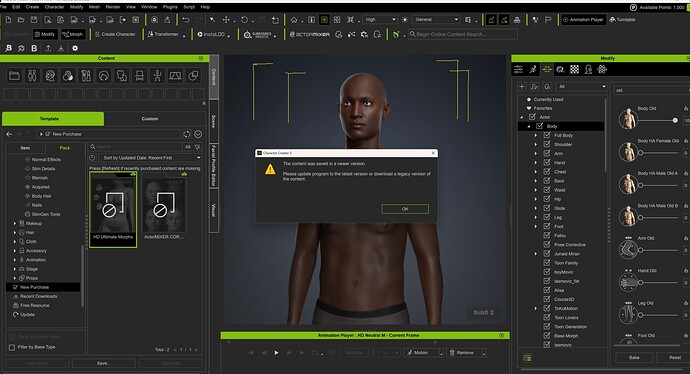Click the Substance Painter icon
The image size is (690, 374).
point(258,34)
